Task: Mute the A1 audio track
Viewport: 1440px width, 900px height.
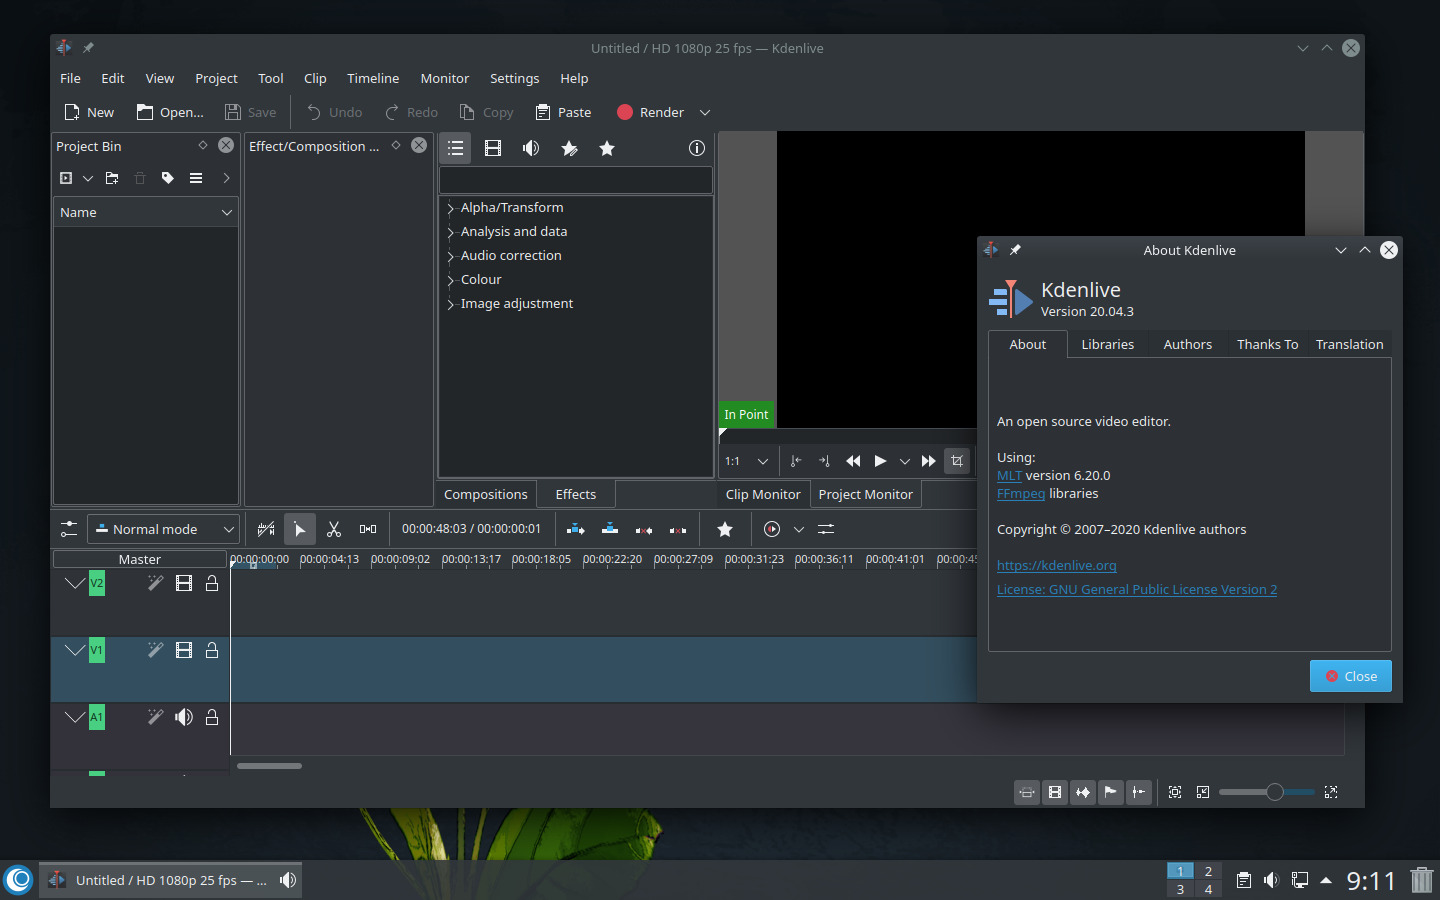Action: 184,717
